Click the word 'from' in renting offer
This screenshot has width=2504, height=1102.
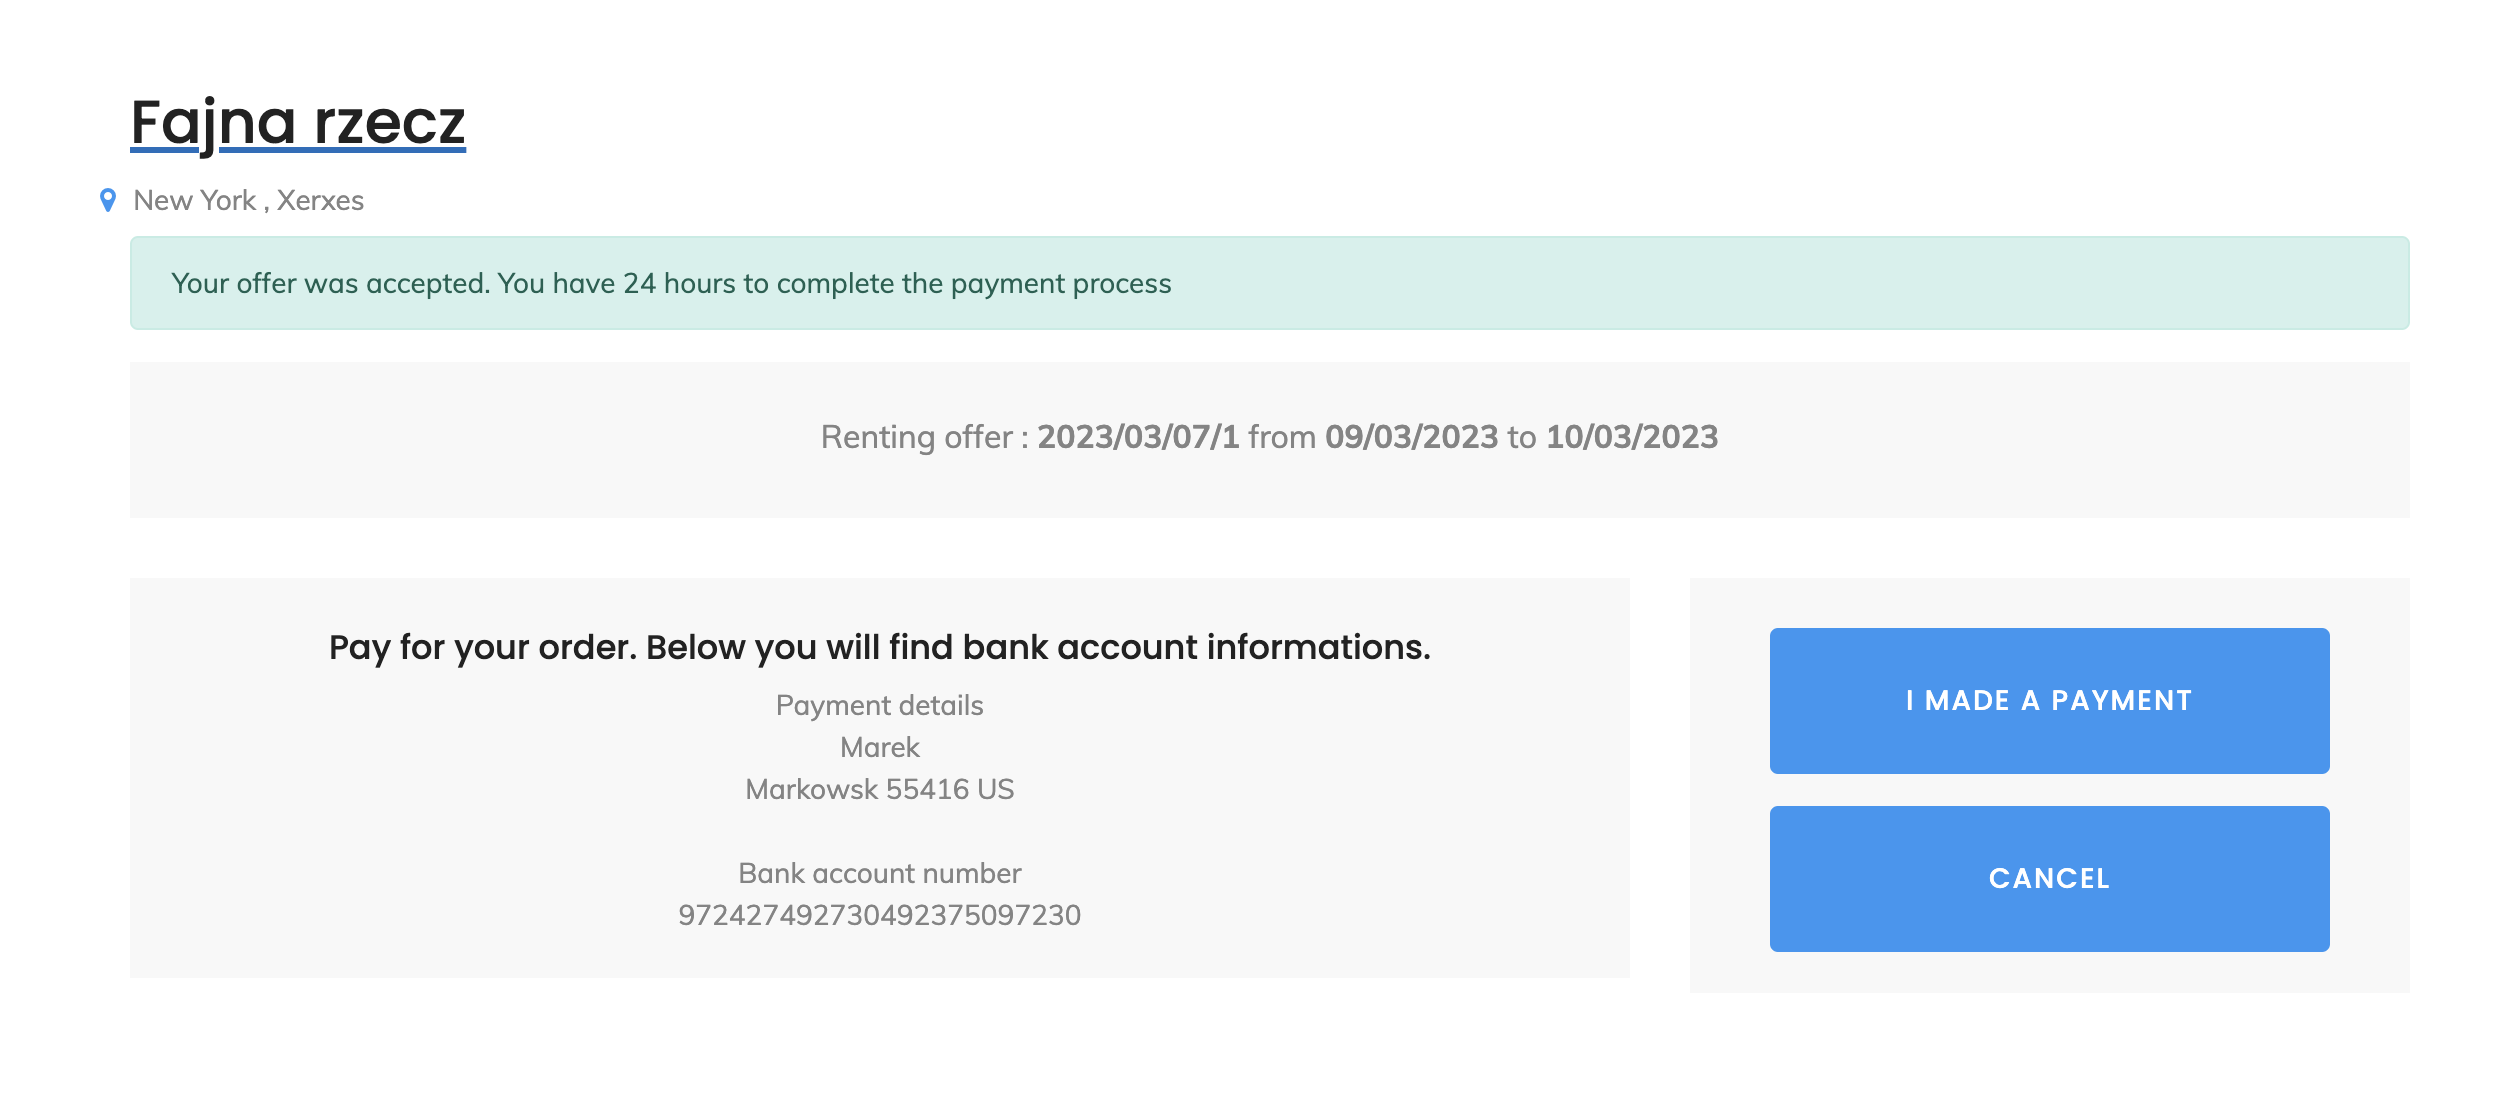(1282, 438)
